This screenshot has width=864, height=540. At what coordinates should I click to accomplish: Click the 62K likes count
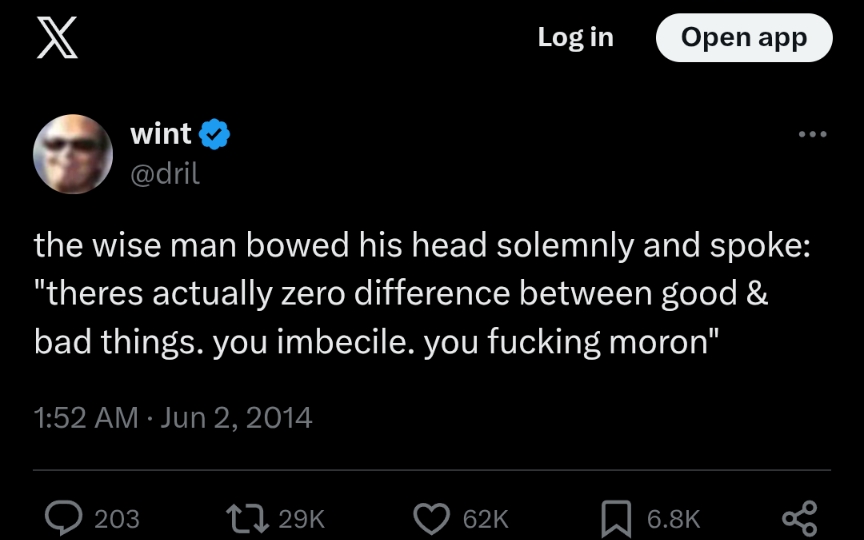pyautogui.click(x=486, y=519)
